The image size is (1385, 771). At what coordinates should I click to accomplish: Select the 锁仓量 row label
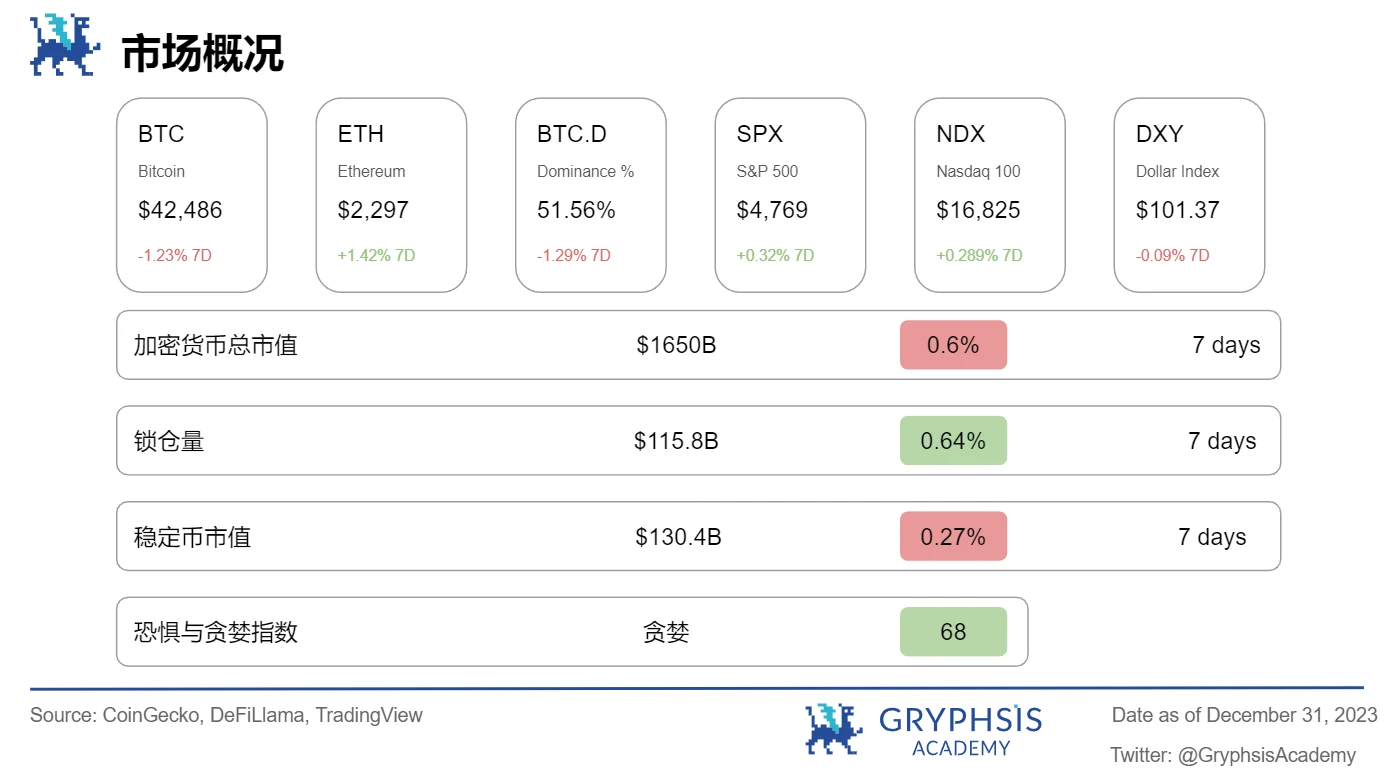[x=169, y=441]
